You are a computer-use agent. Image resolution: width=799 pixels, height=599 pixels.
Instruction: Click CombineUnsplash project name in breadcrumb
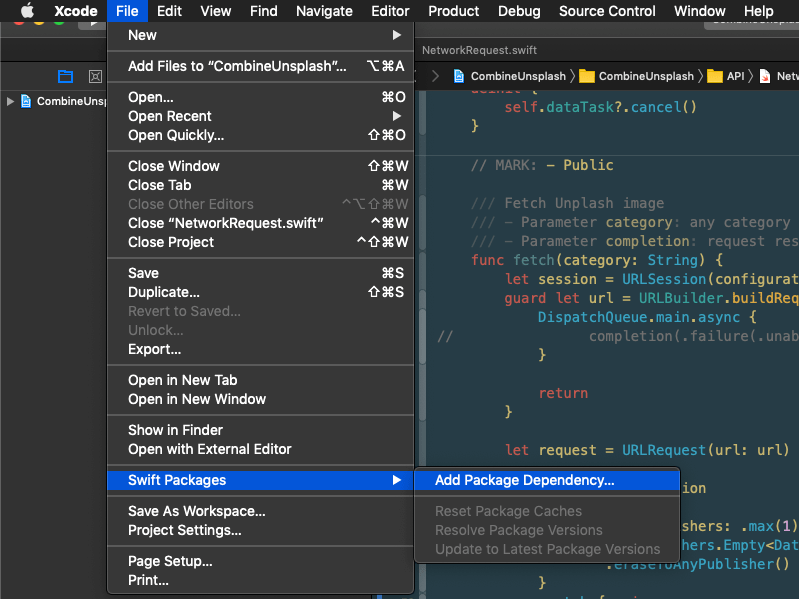pos(518,76)
